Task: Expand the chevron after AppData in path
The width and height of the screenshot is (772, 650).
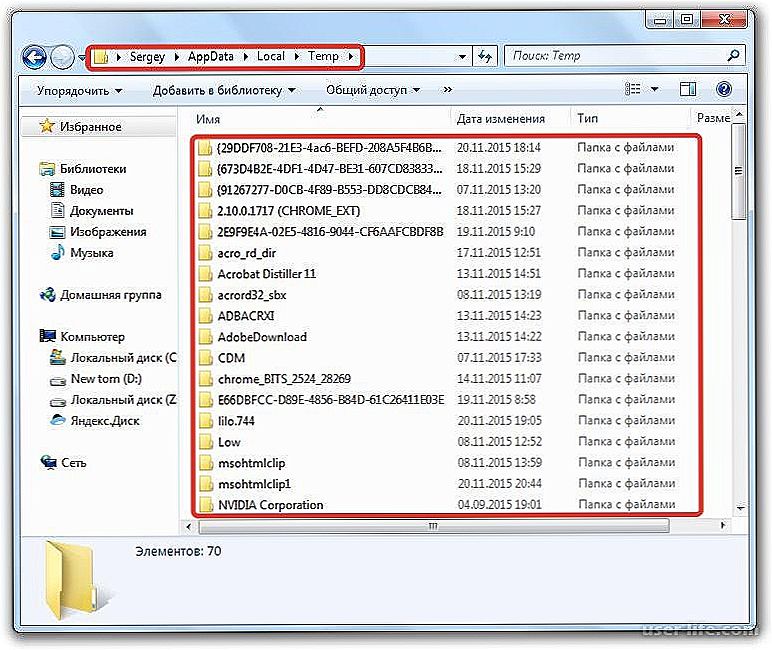Action: coord(245,57)
